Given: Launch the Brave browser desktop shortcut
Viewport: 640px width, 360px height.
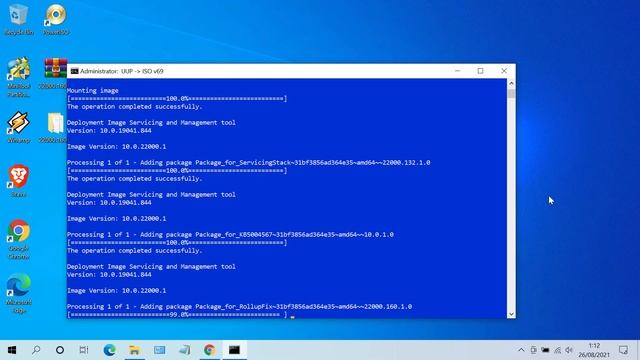Looking at the screenshot, I should (18, 181).
